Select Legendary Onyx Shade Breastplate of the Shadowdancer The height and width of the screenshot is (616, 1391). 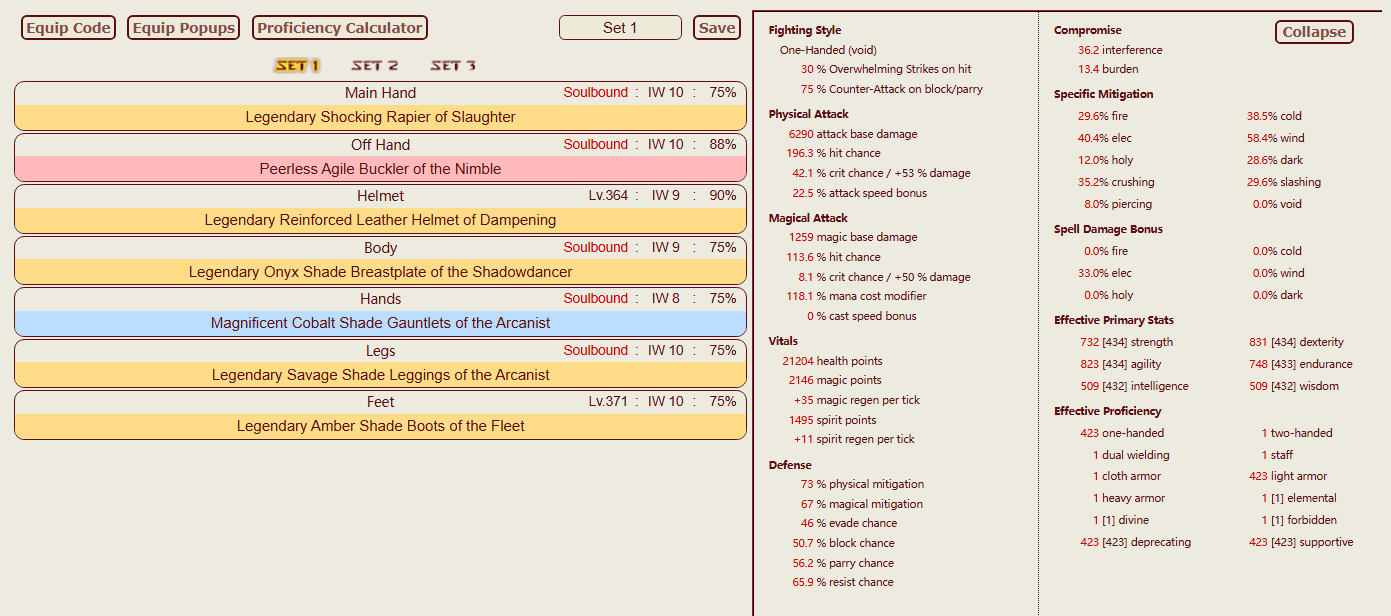pos(380,272)
